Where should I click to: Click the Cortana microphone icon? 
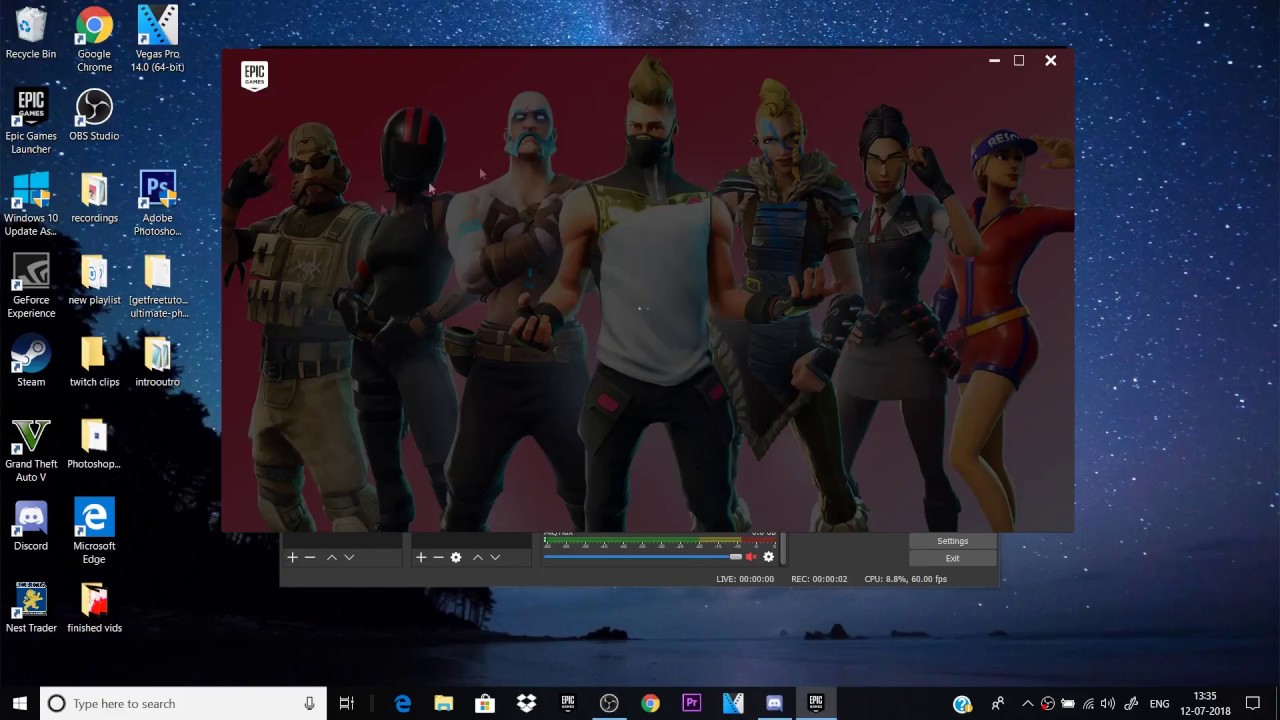point(310,703)
